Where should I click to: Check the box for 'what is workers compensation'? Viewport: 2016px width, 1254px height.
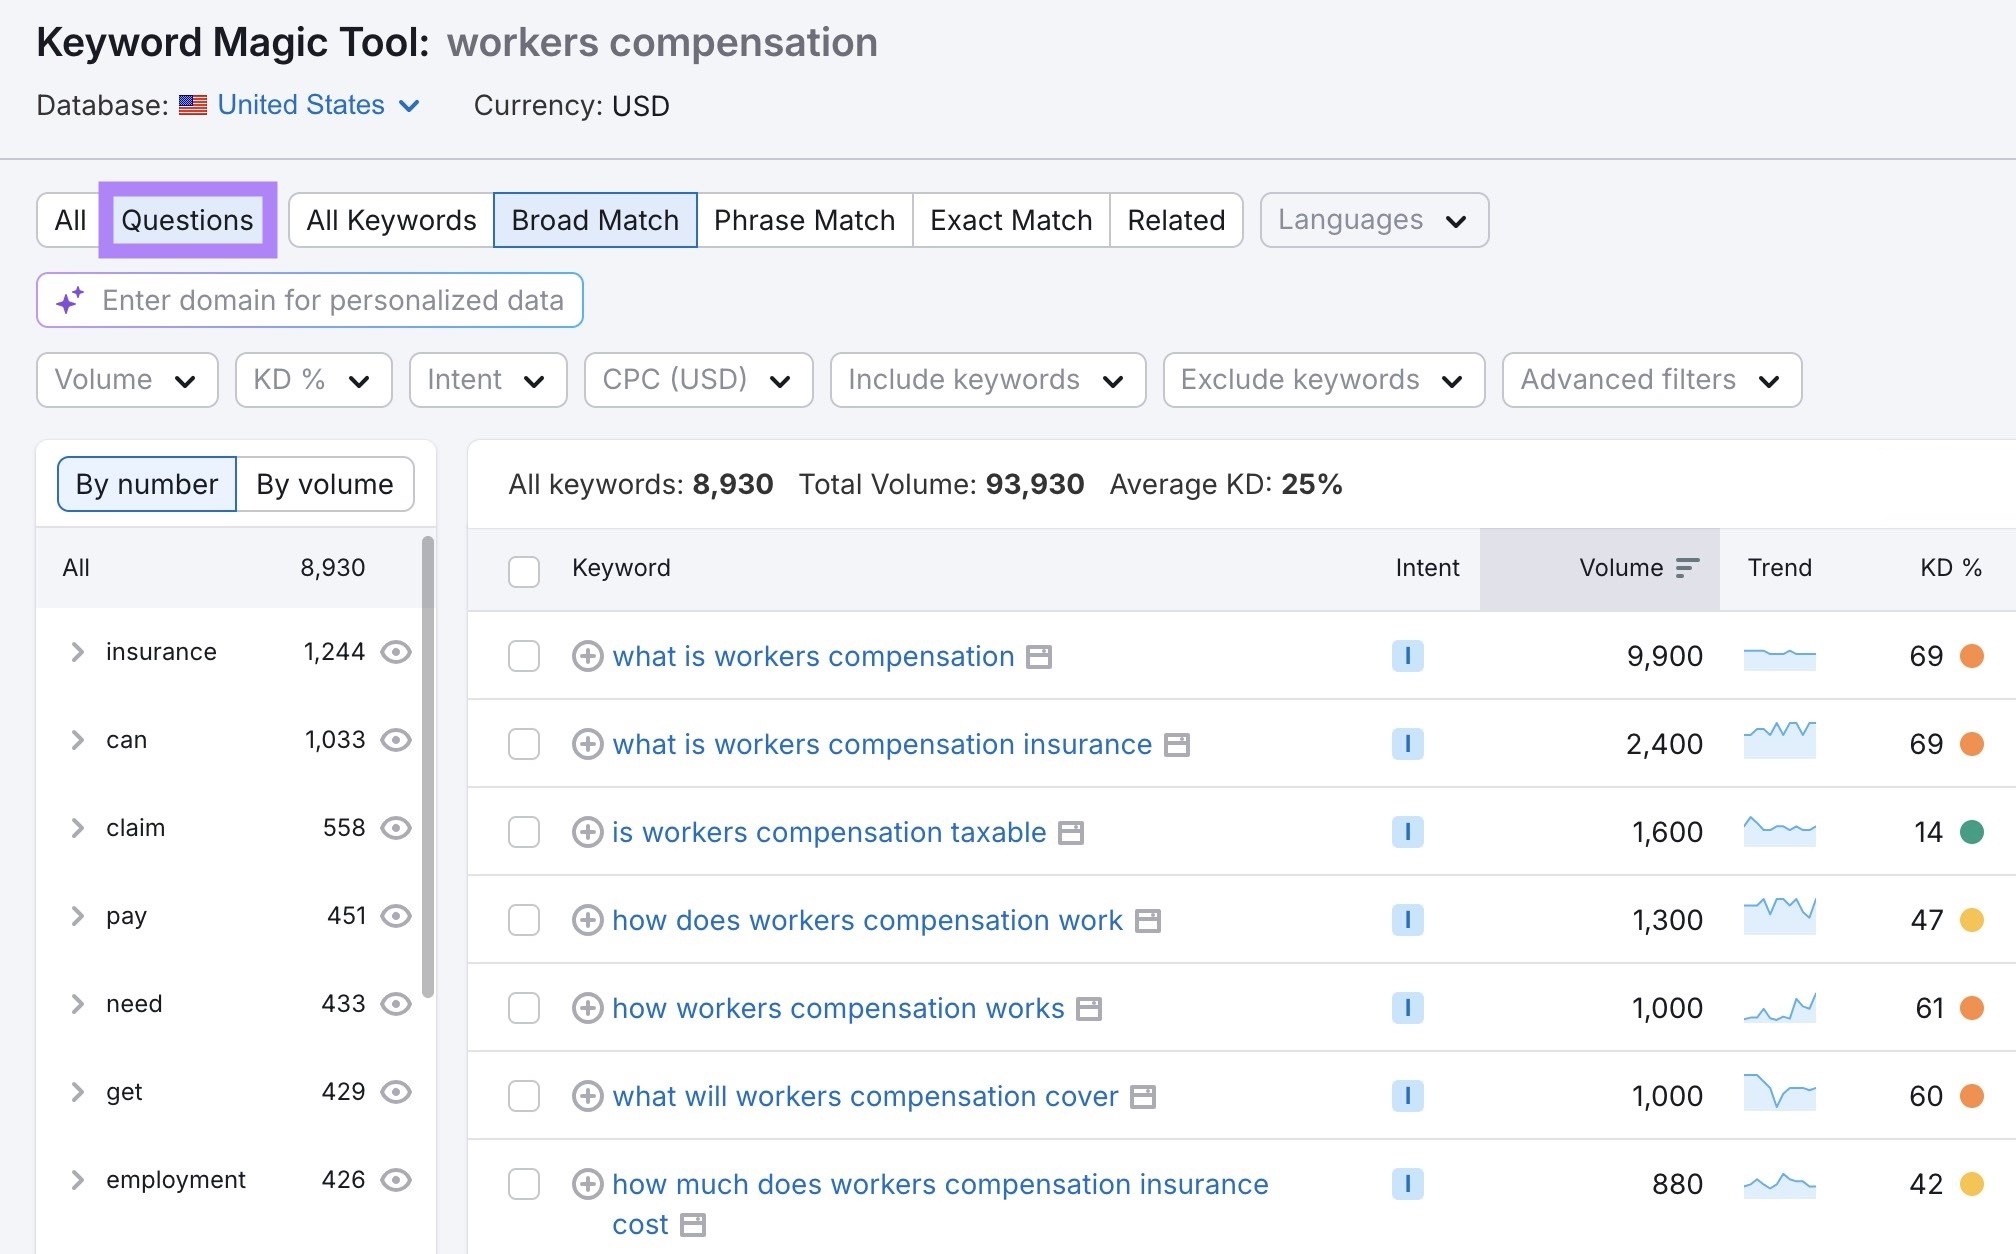(524, 656)
